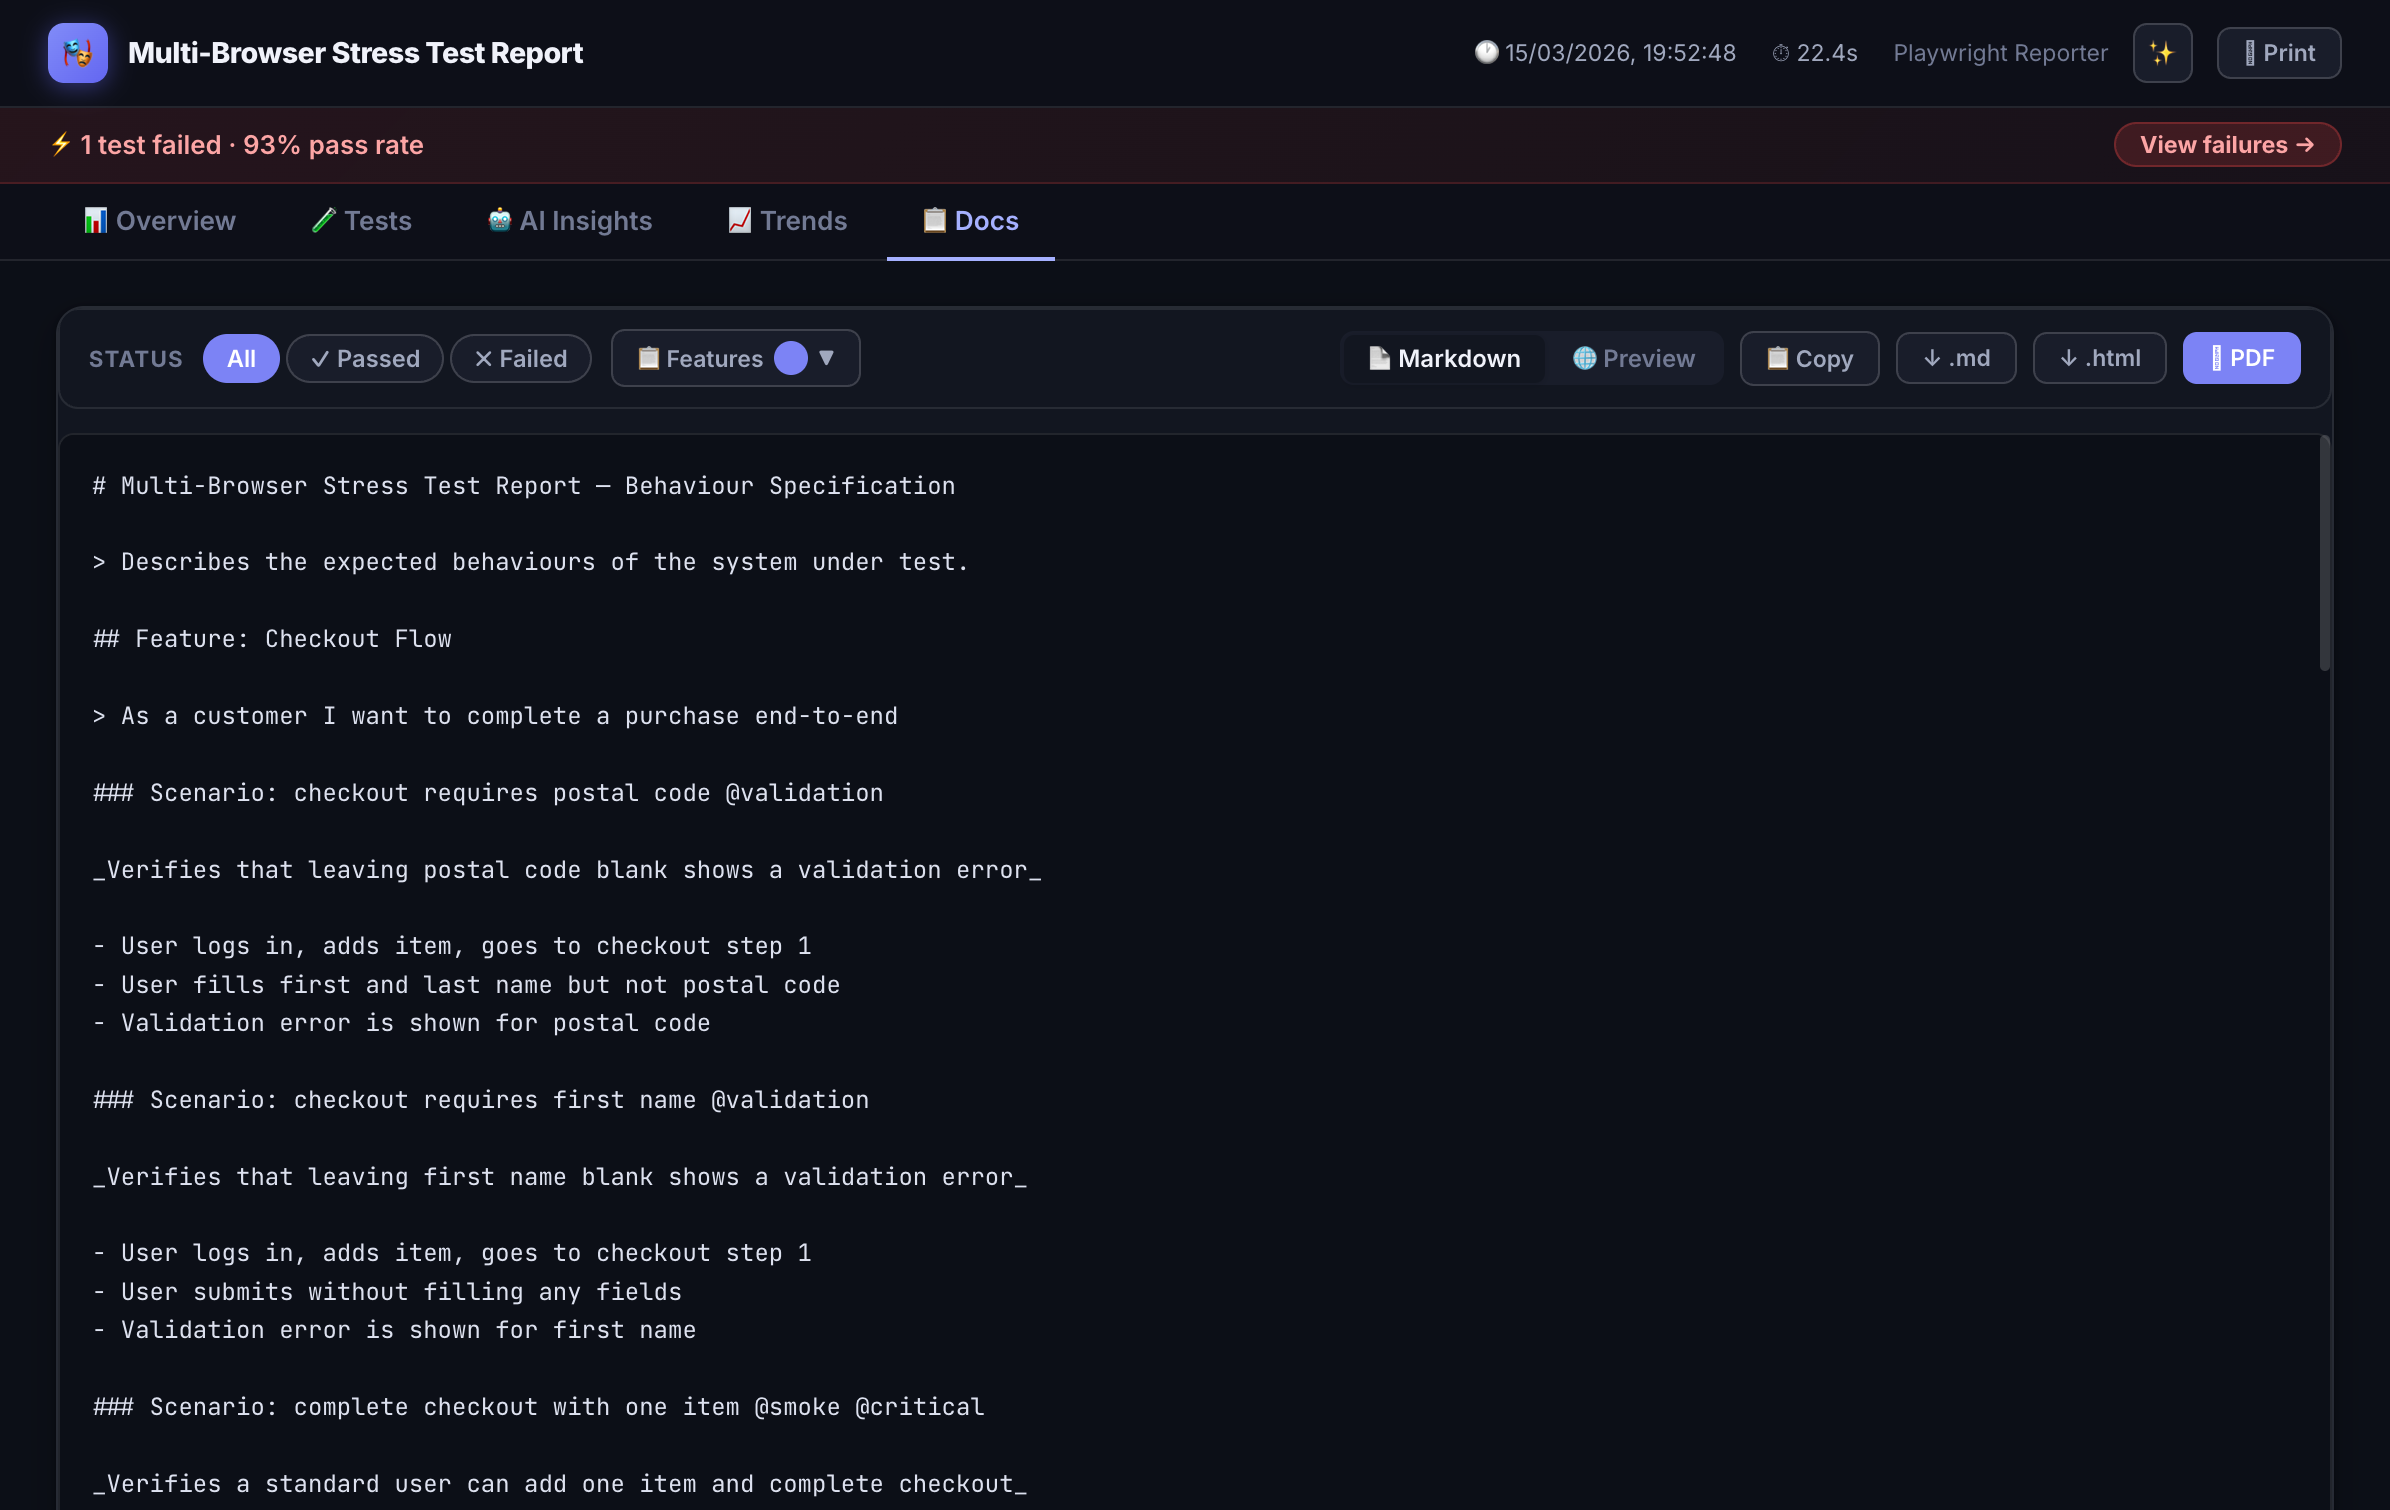
Task: Click the docs pane scrollbar thumb
Action: pyautogui.click(x=2324, y=553)
